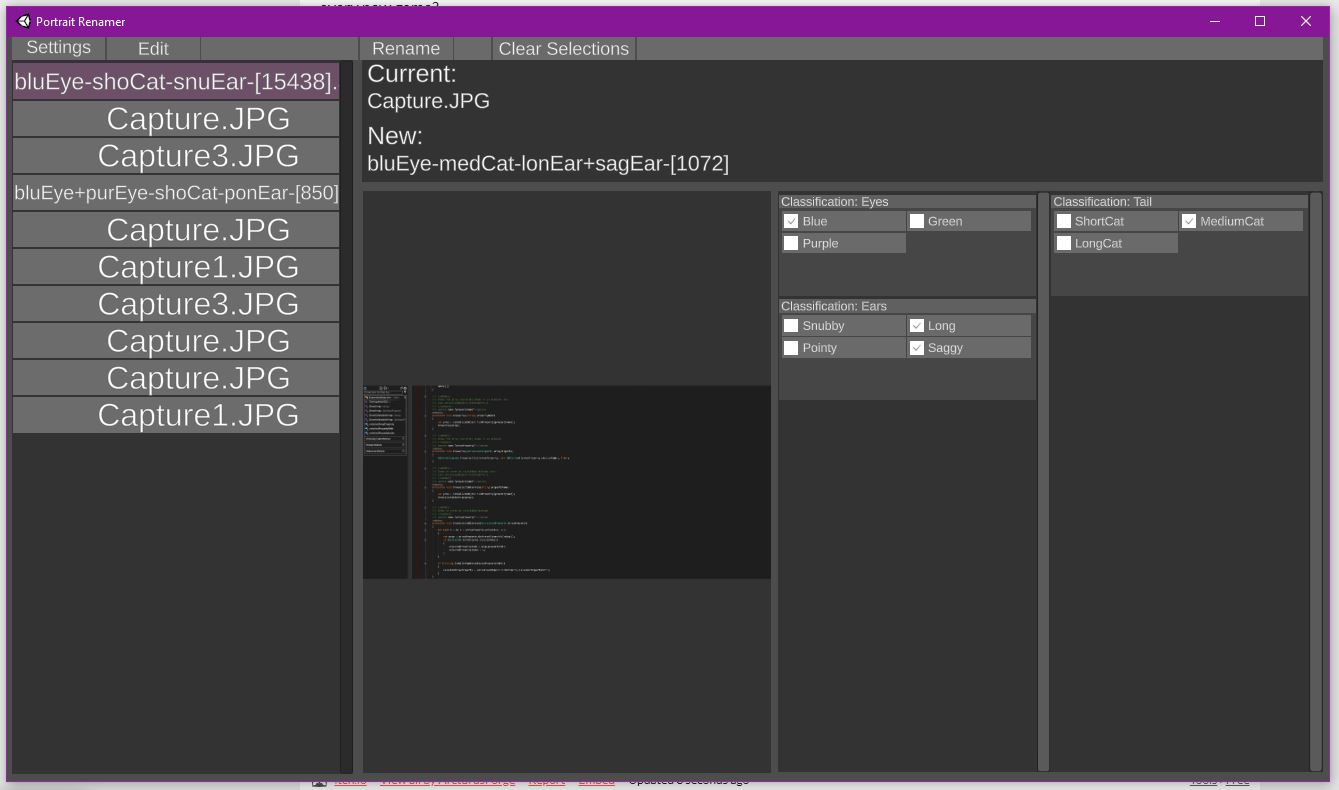Open the Settings menu
Screen dimensions: 1339x790
point(58,47)
